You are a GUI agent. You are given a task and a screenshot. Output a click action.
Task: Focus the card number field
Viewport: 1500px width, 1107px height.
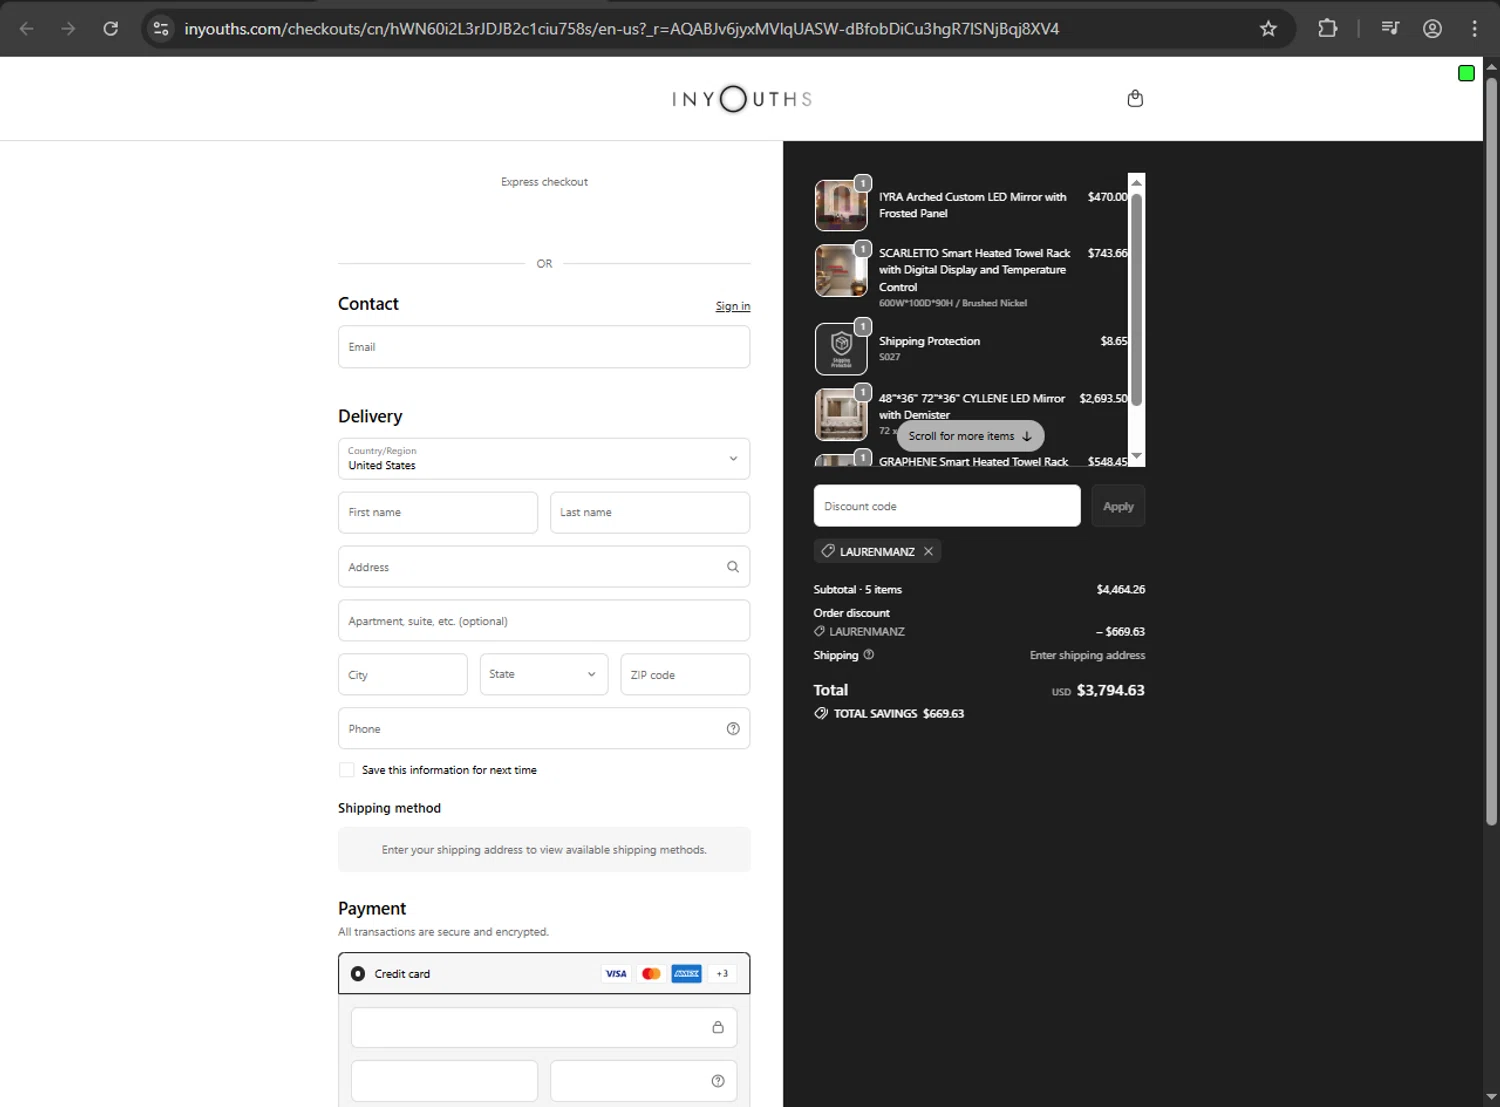point(544,1028)
